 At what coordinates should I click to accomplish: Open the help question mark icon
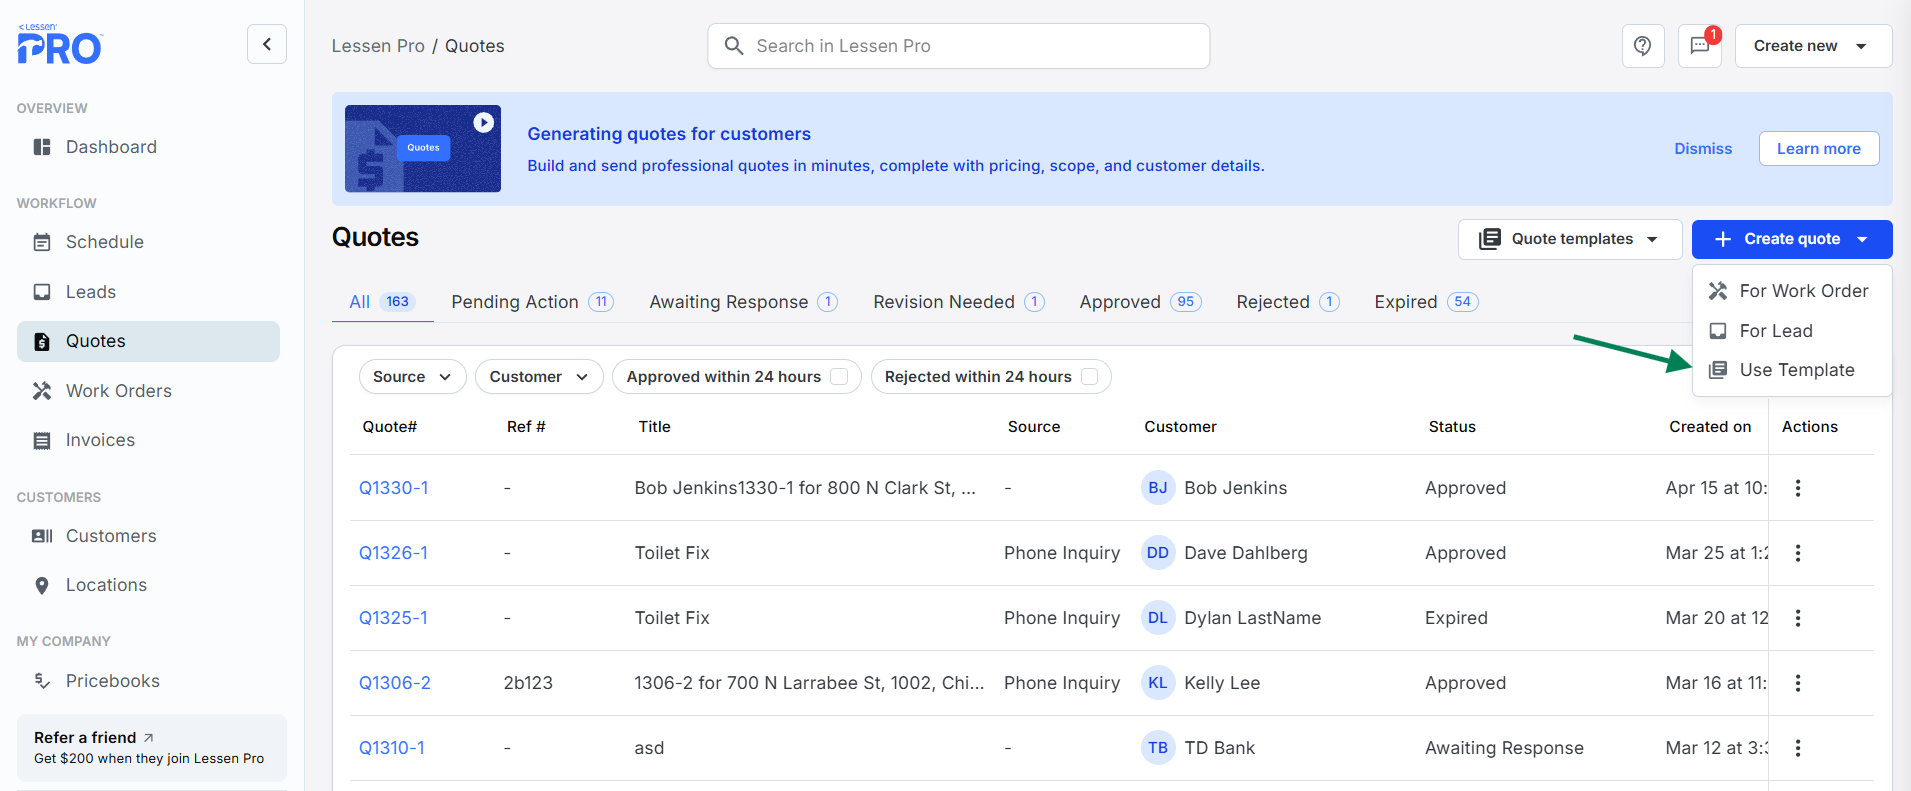(1642, 46)
